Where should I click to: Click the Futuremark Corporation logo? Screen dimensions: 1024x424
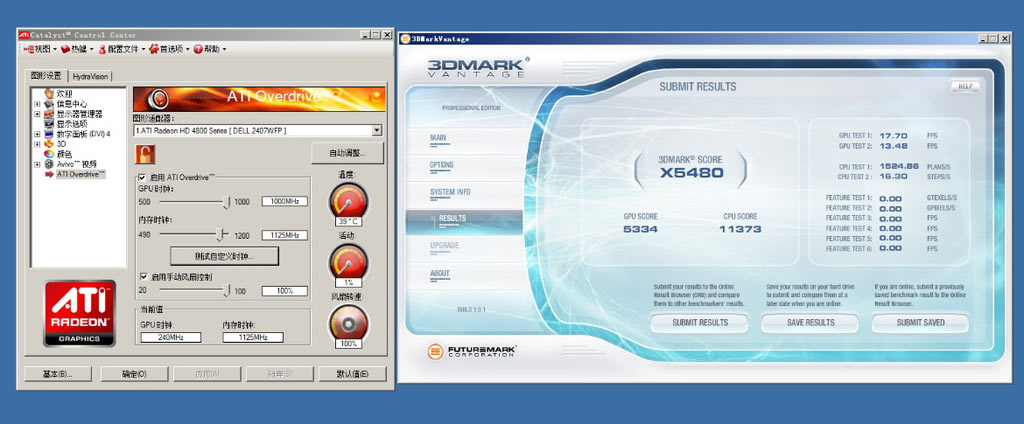coord(468,351)
